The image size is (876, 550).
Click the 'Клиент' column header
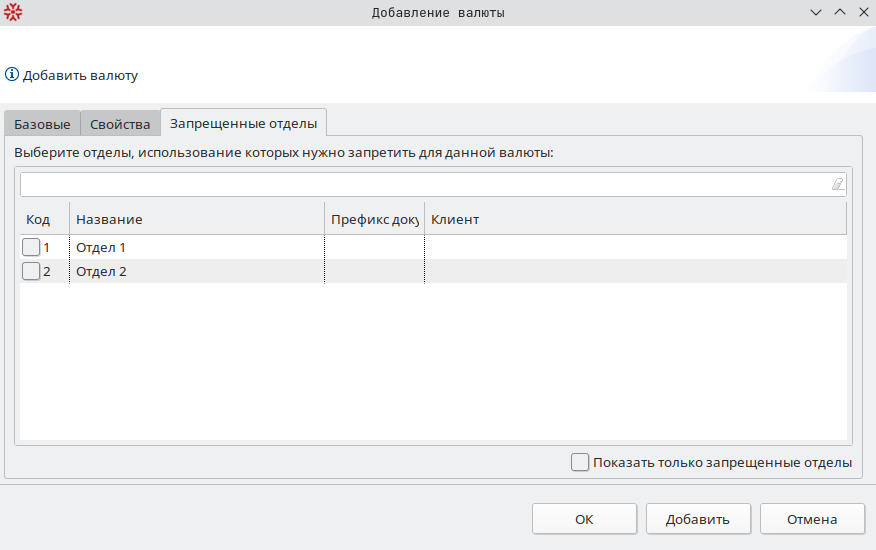coord(634,219)
